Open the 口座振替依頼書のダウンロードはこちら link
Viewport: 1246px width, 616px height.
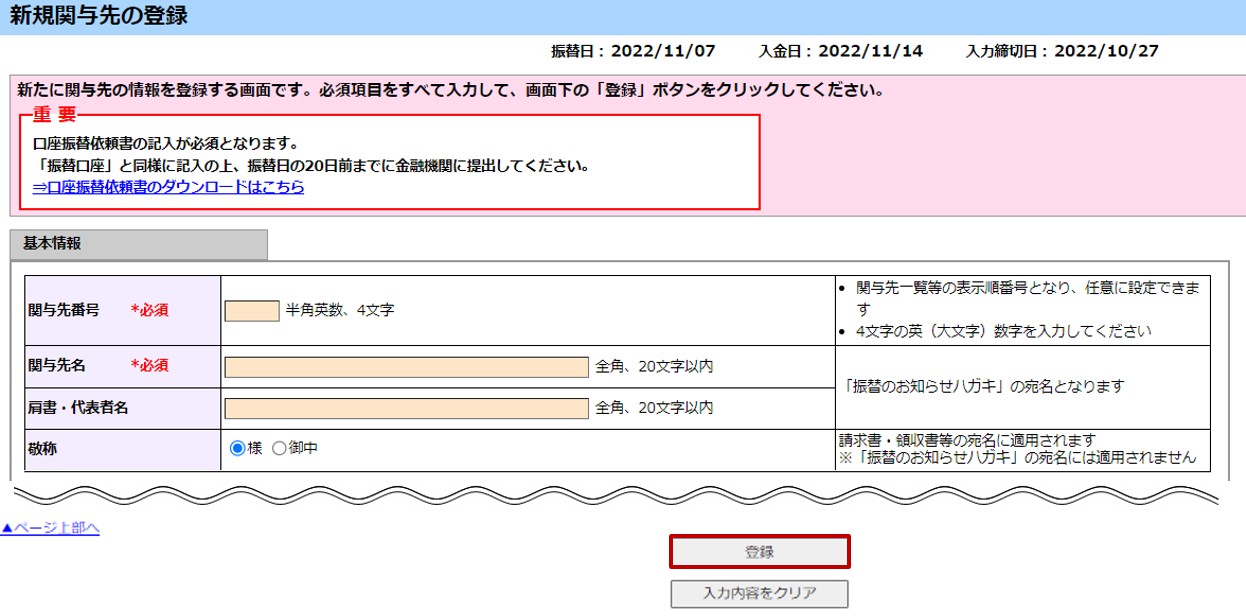click(168, 187)
